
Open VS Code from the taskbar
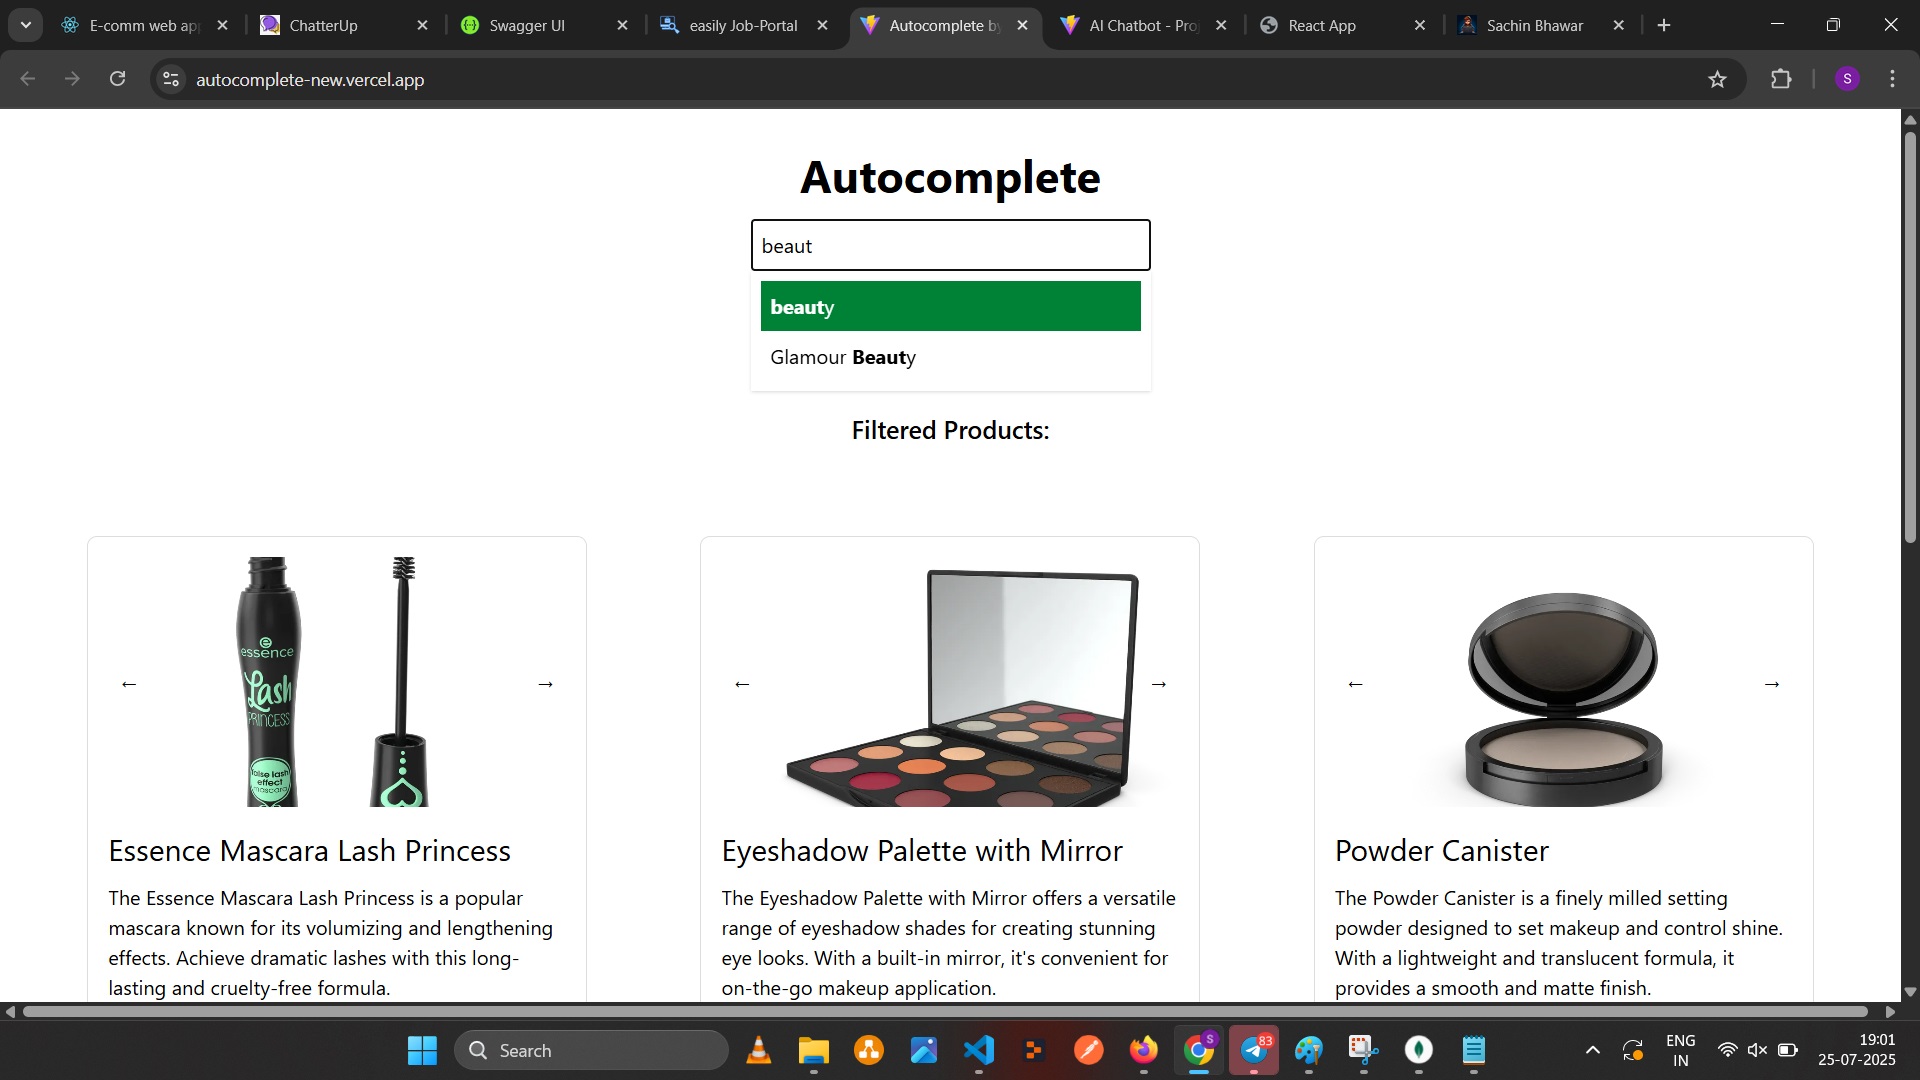click(x=979, y=1050)
